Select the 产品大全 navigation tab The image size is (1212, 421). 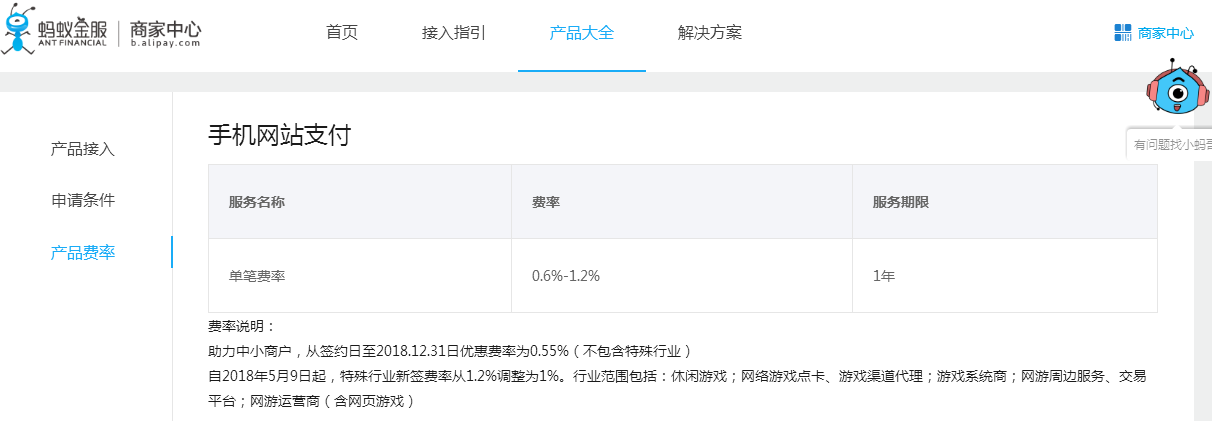(x=581, y=32)
